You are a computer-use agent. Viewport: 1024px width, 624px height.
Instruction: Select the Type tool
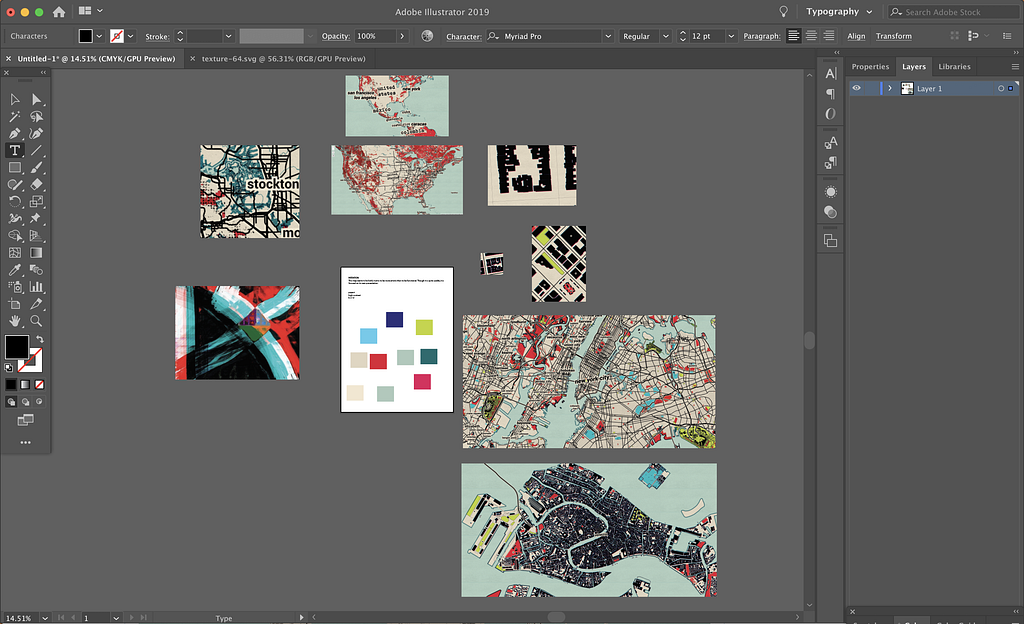click(x=14, y=150)
